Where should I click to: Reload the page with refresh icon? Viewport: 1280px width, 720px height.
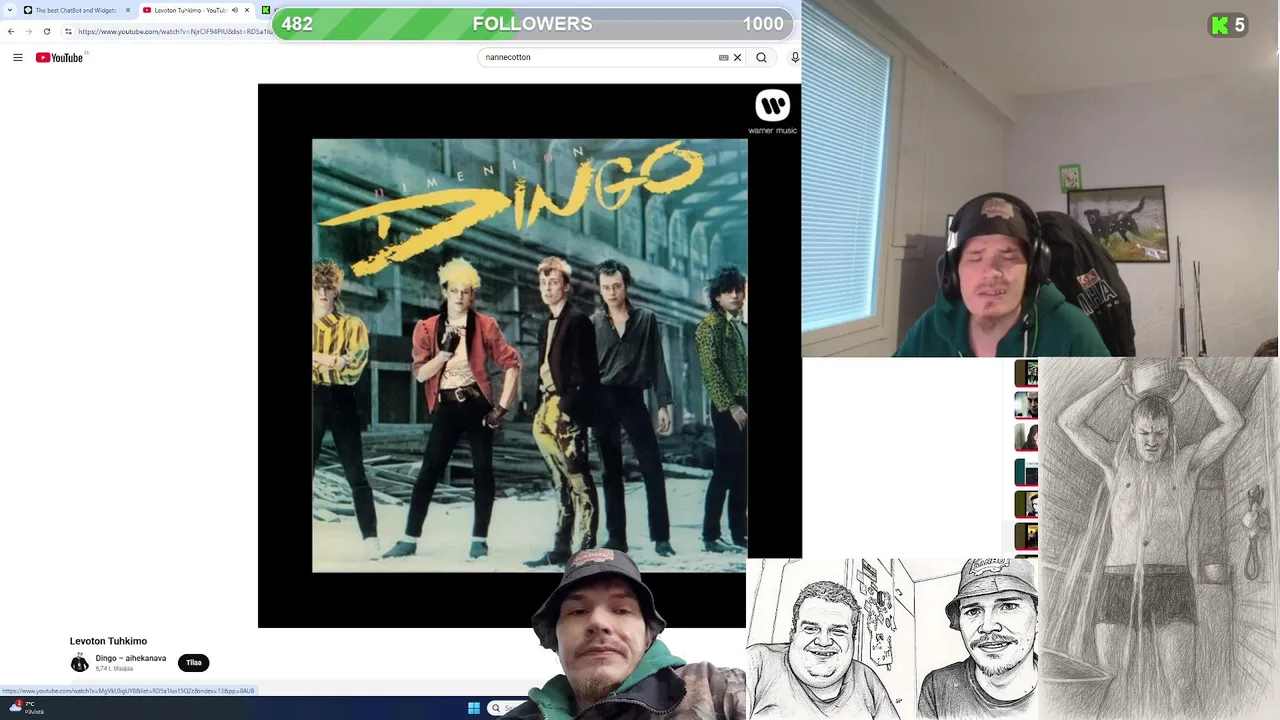coord(46,31)
